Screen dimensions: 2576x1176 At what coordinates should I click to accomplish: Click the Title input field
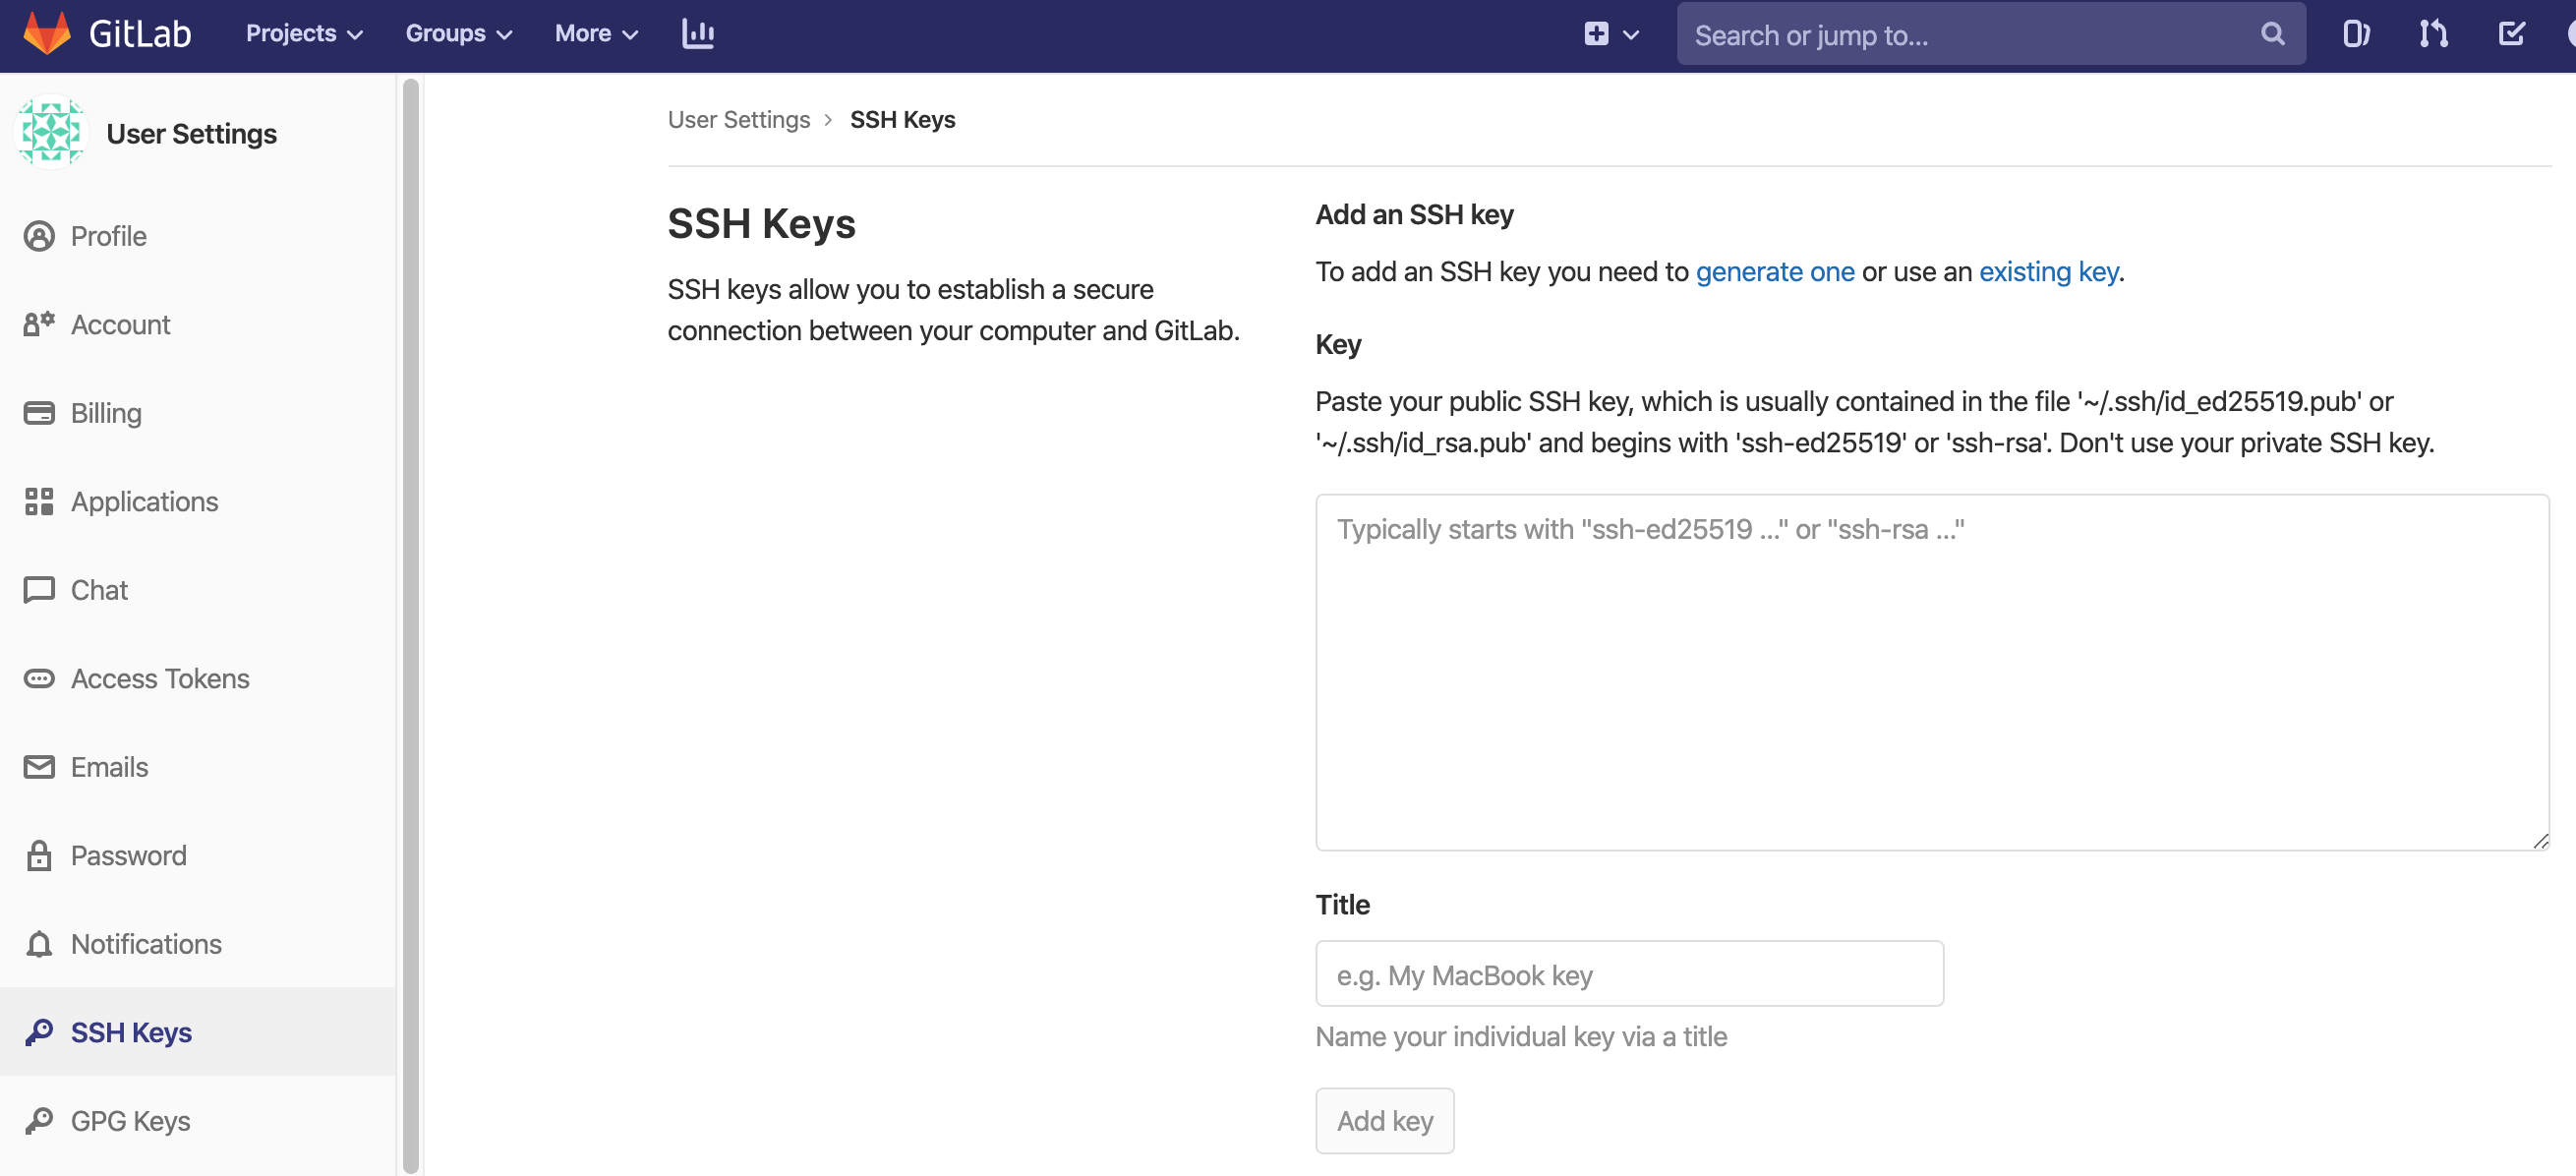(1628, 974)
